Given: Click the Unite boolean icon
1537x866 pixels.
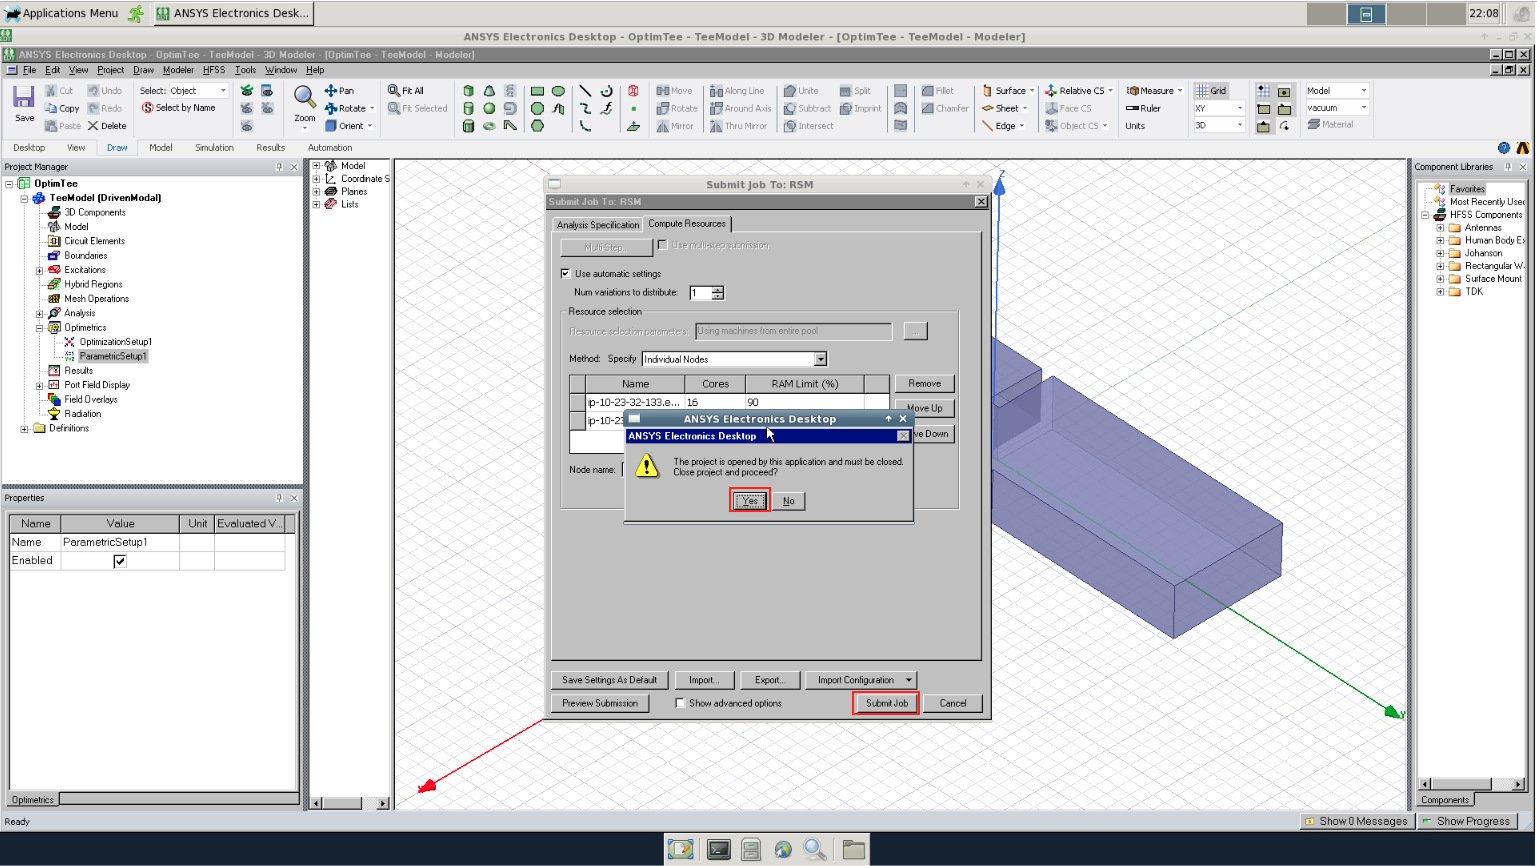Looking at the screenshot, I should [790, 91].
